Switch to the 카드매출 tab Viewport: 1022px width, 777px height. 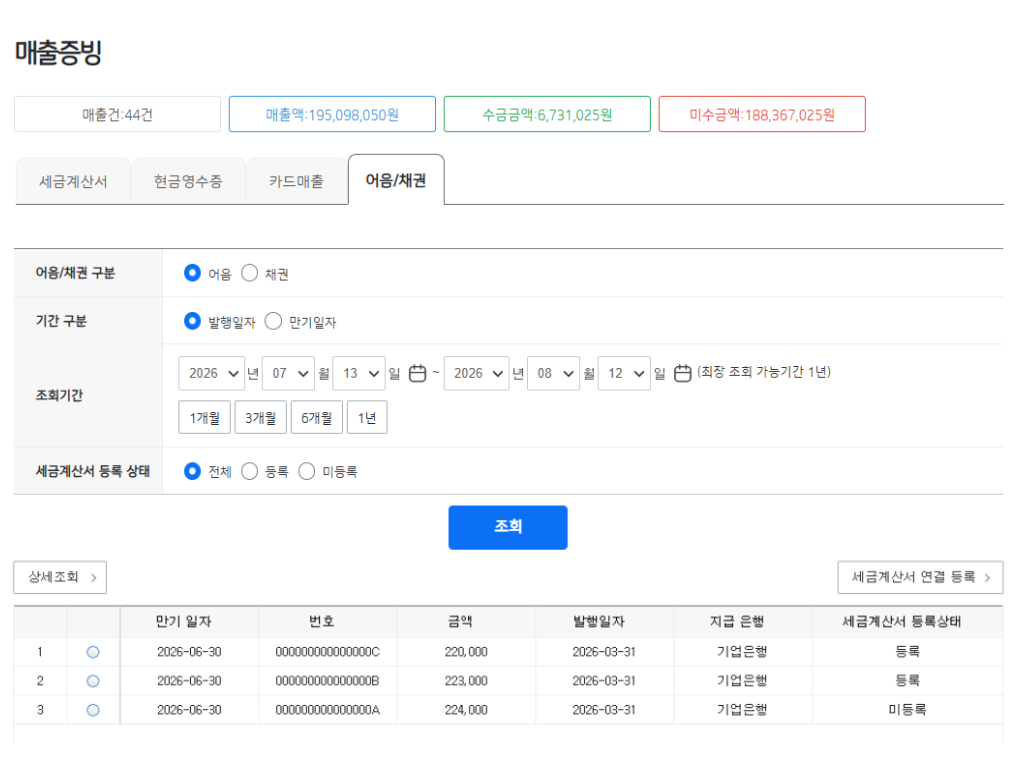297,181
